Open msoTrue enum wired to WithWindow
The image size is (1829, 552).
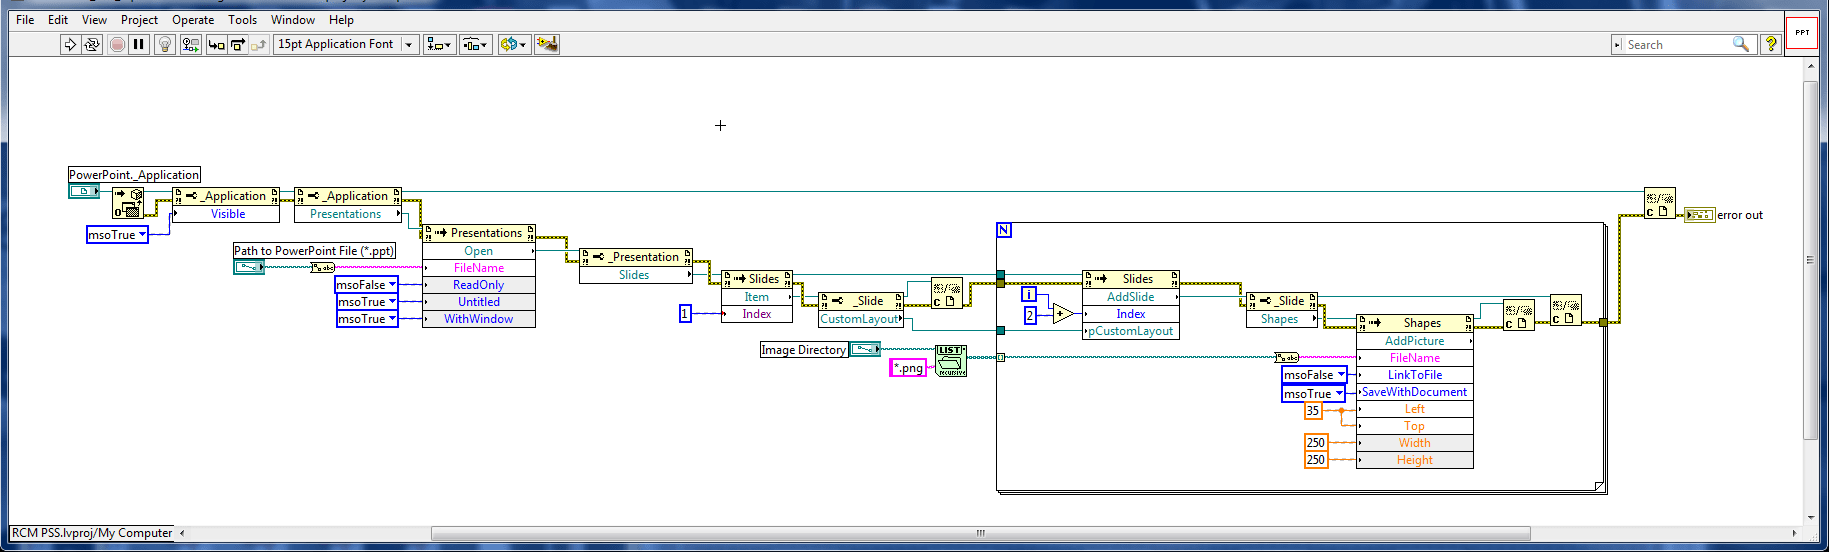(x=367, y=319)
